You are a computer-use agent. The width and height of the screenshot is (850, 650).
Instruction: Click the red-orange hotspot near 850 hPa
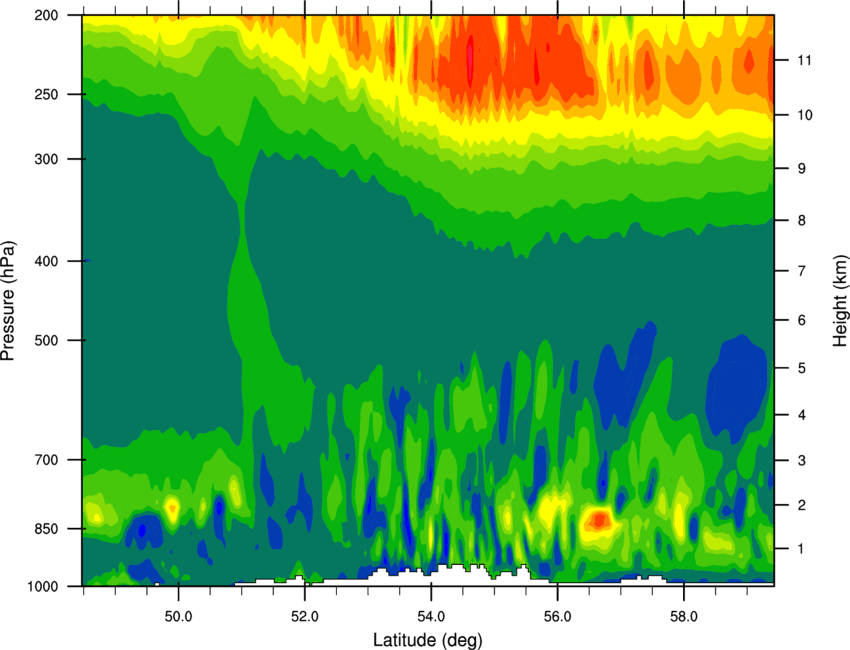[x=600, y=519]
